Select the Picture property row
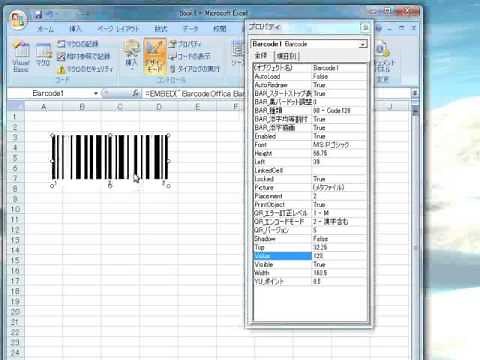The width and height of the screenshot is (480, 360). tap(310, 187)
